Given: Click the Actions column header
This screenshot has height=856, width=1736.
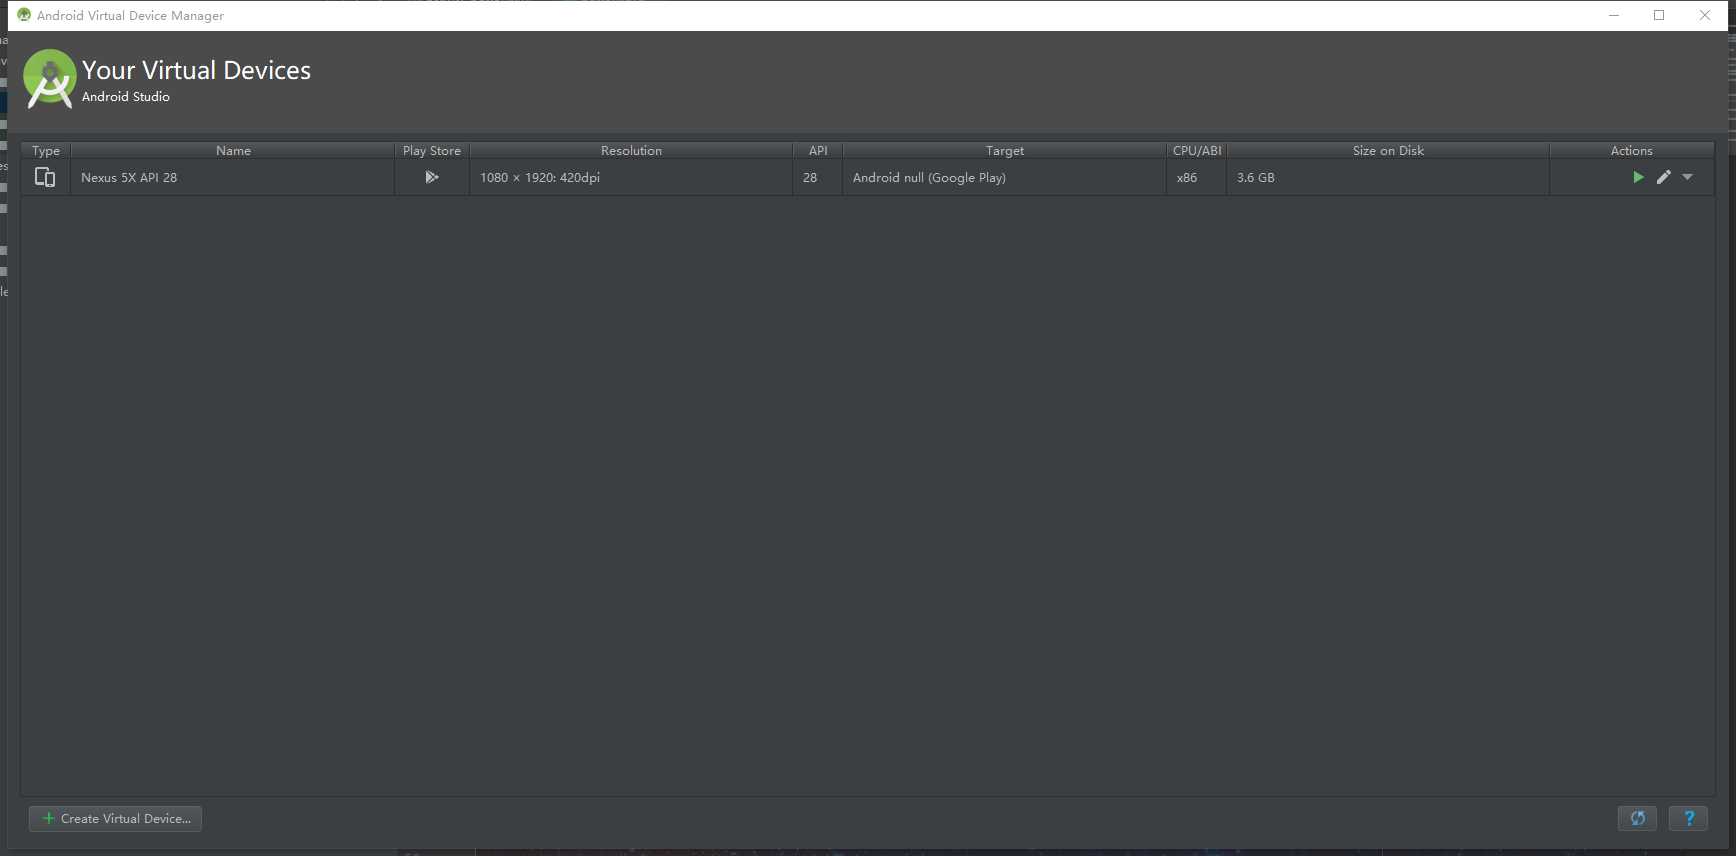Looking at the screenshot, I should tap(1632, 150).
